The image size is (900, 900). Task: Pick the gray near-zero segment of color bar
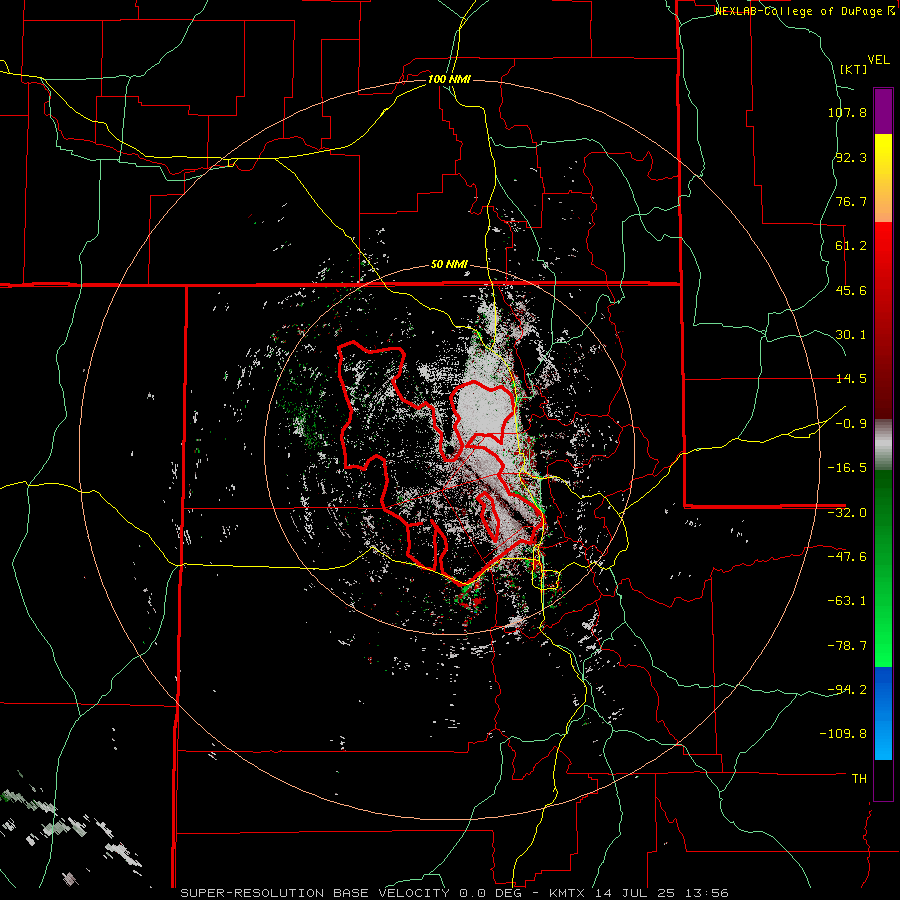[x=883, y=445]
